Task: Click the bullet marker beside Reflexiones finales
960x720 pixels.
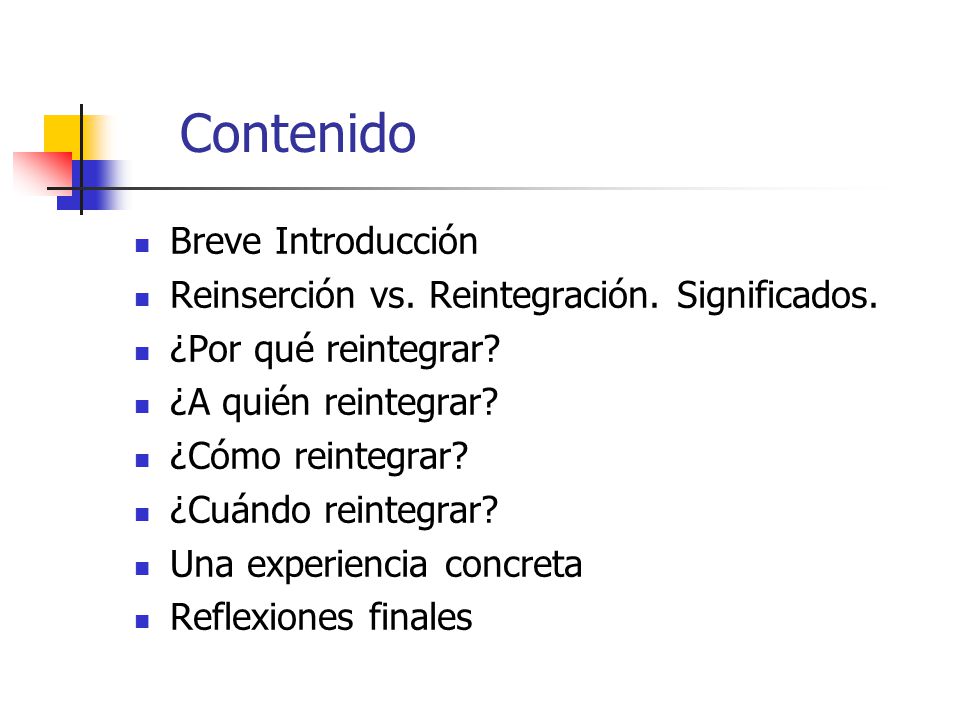Action: pyautogui.click(x=142, y=622)
